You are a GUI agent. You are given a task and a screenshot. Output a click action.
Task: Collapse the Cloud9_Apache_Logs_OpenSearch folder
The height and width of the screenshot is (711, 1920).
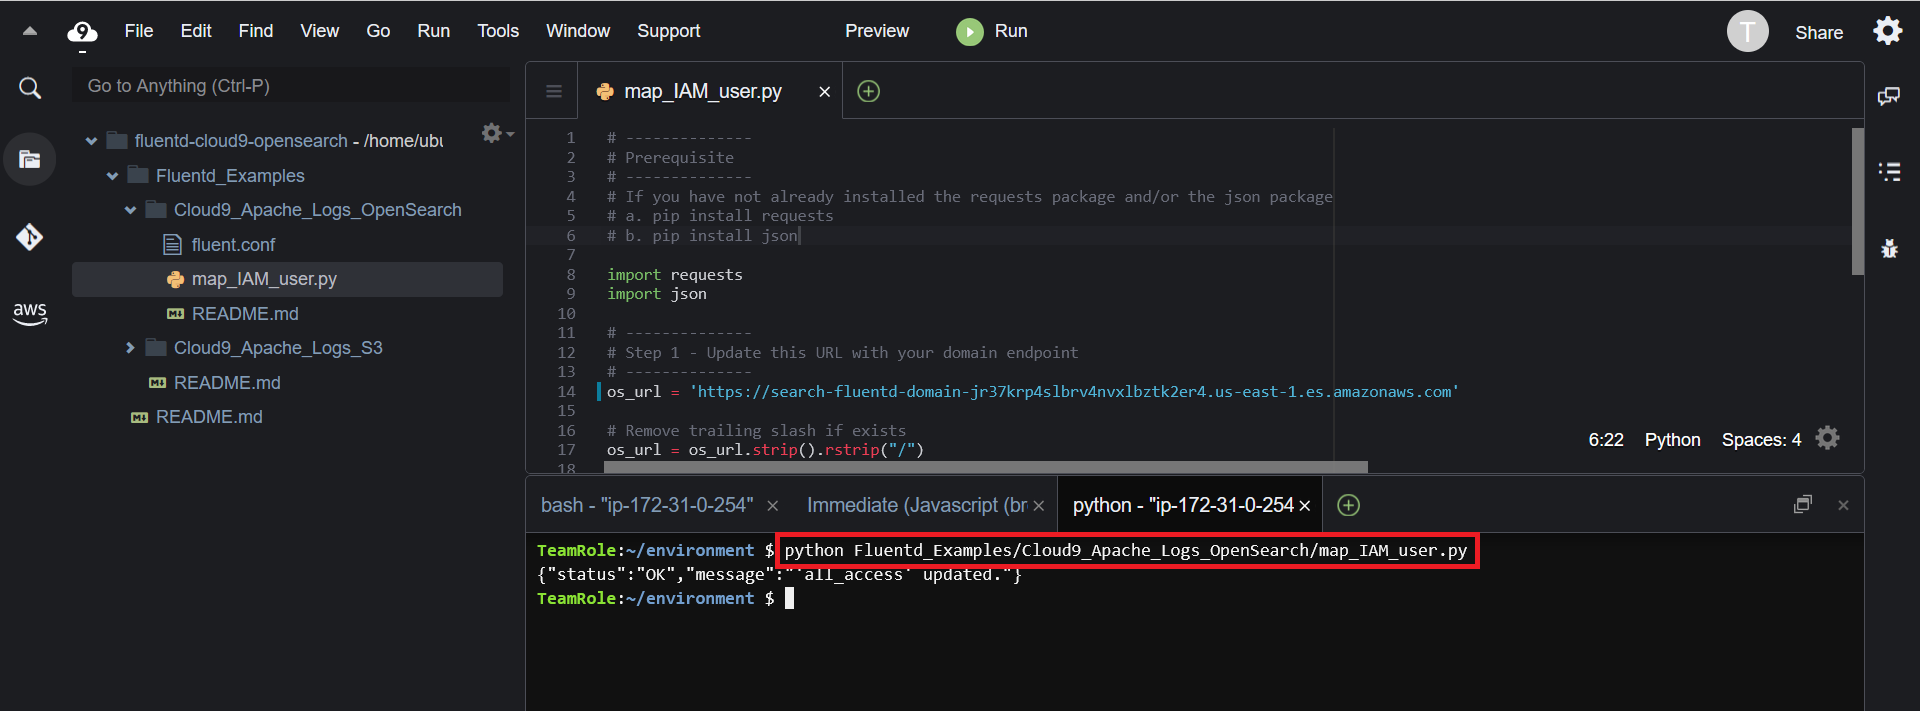pos(130,210)
